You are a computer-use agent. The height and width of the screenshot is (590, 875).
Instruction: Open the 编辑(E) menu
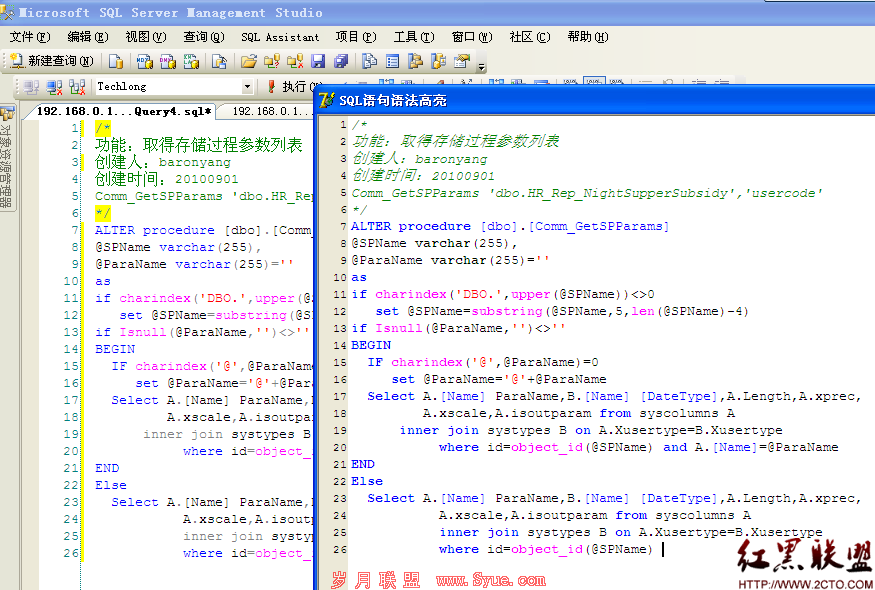(88, 37)
